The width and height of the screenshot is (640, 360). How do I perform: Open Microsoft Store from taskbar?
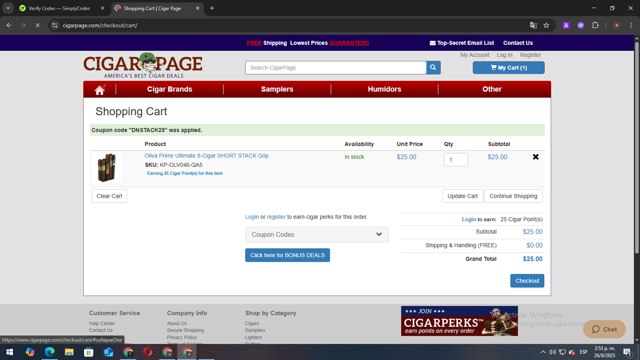[x=89, y=352]
